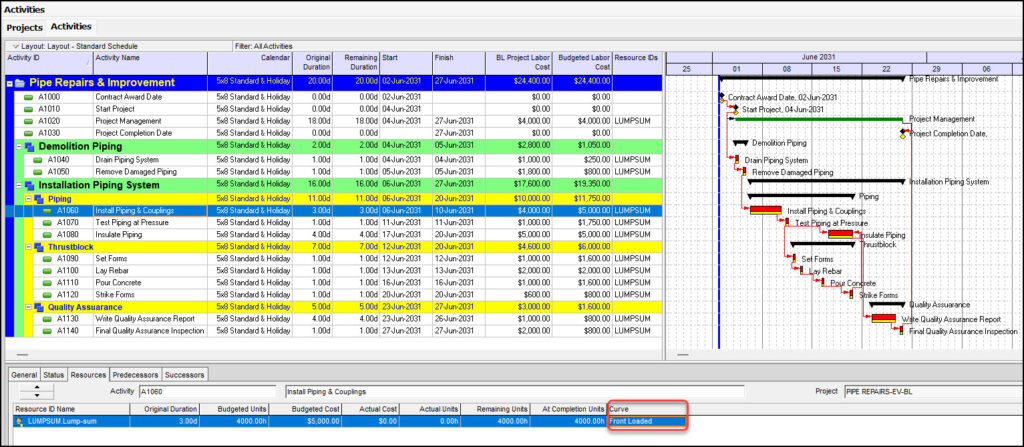Screen dimensions: 1024x447
Task: Click the A1100 activity icon
Action: 47,271
